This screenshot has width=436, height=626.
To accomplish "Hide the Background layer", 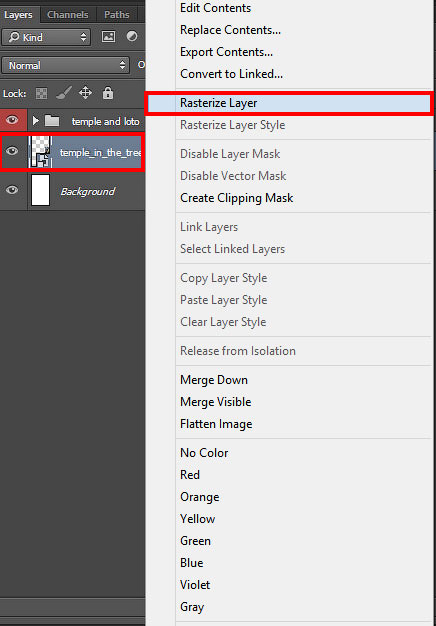I will (x=12, y=190).
